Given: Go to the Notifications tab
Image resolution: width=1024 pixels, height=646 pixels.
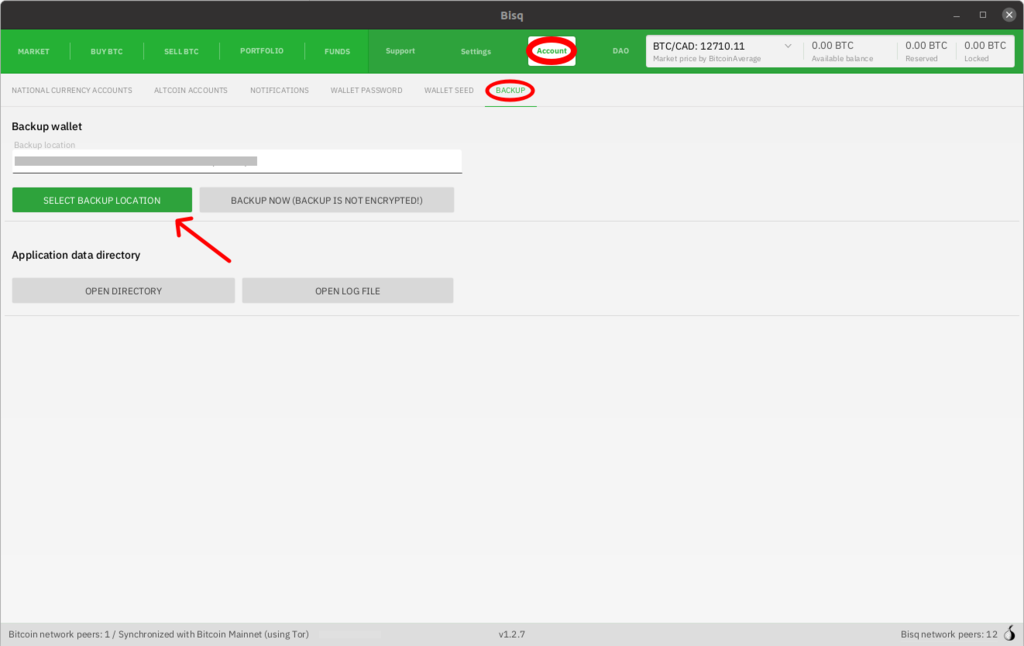Looking at the screenshot, I should click(x=279, y=90).
